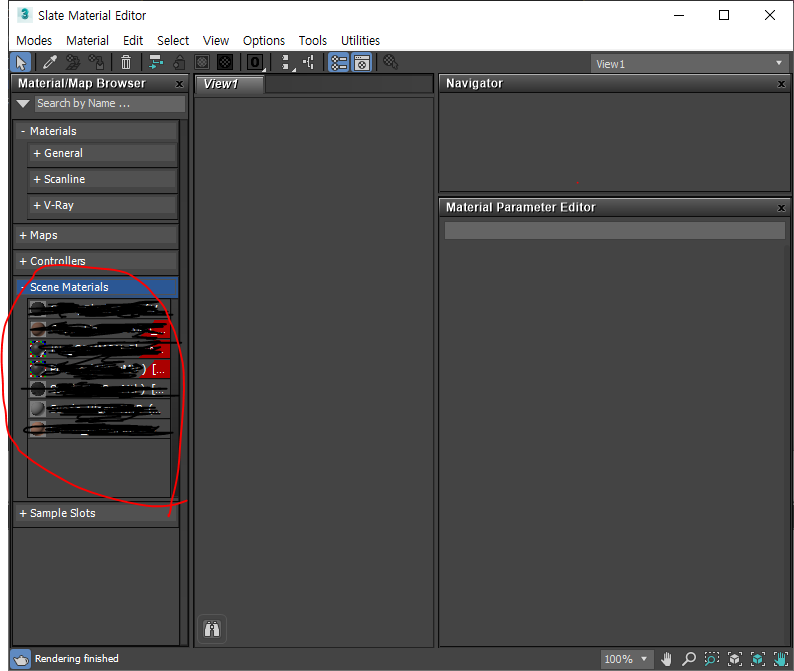
Task: Click Put Material to Scene icon
Action: coord(73,63)
